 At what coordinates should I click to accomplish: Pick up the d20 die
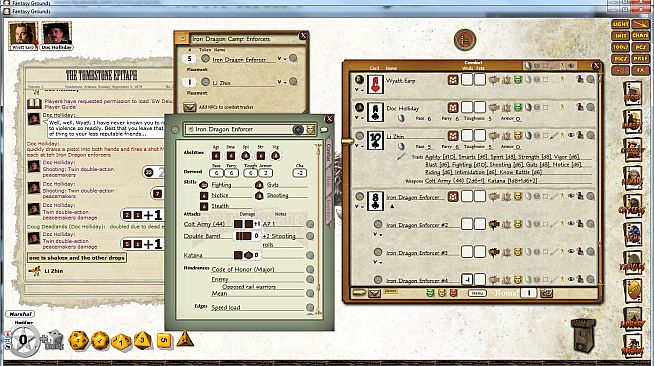(78, 340)
